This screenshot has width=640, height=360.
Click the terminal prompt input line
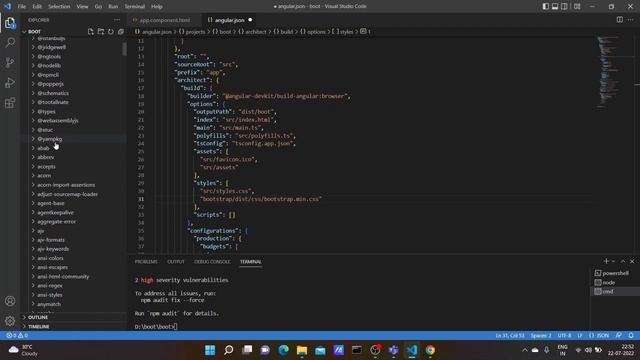(x=156, y=327)
